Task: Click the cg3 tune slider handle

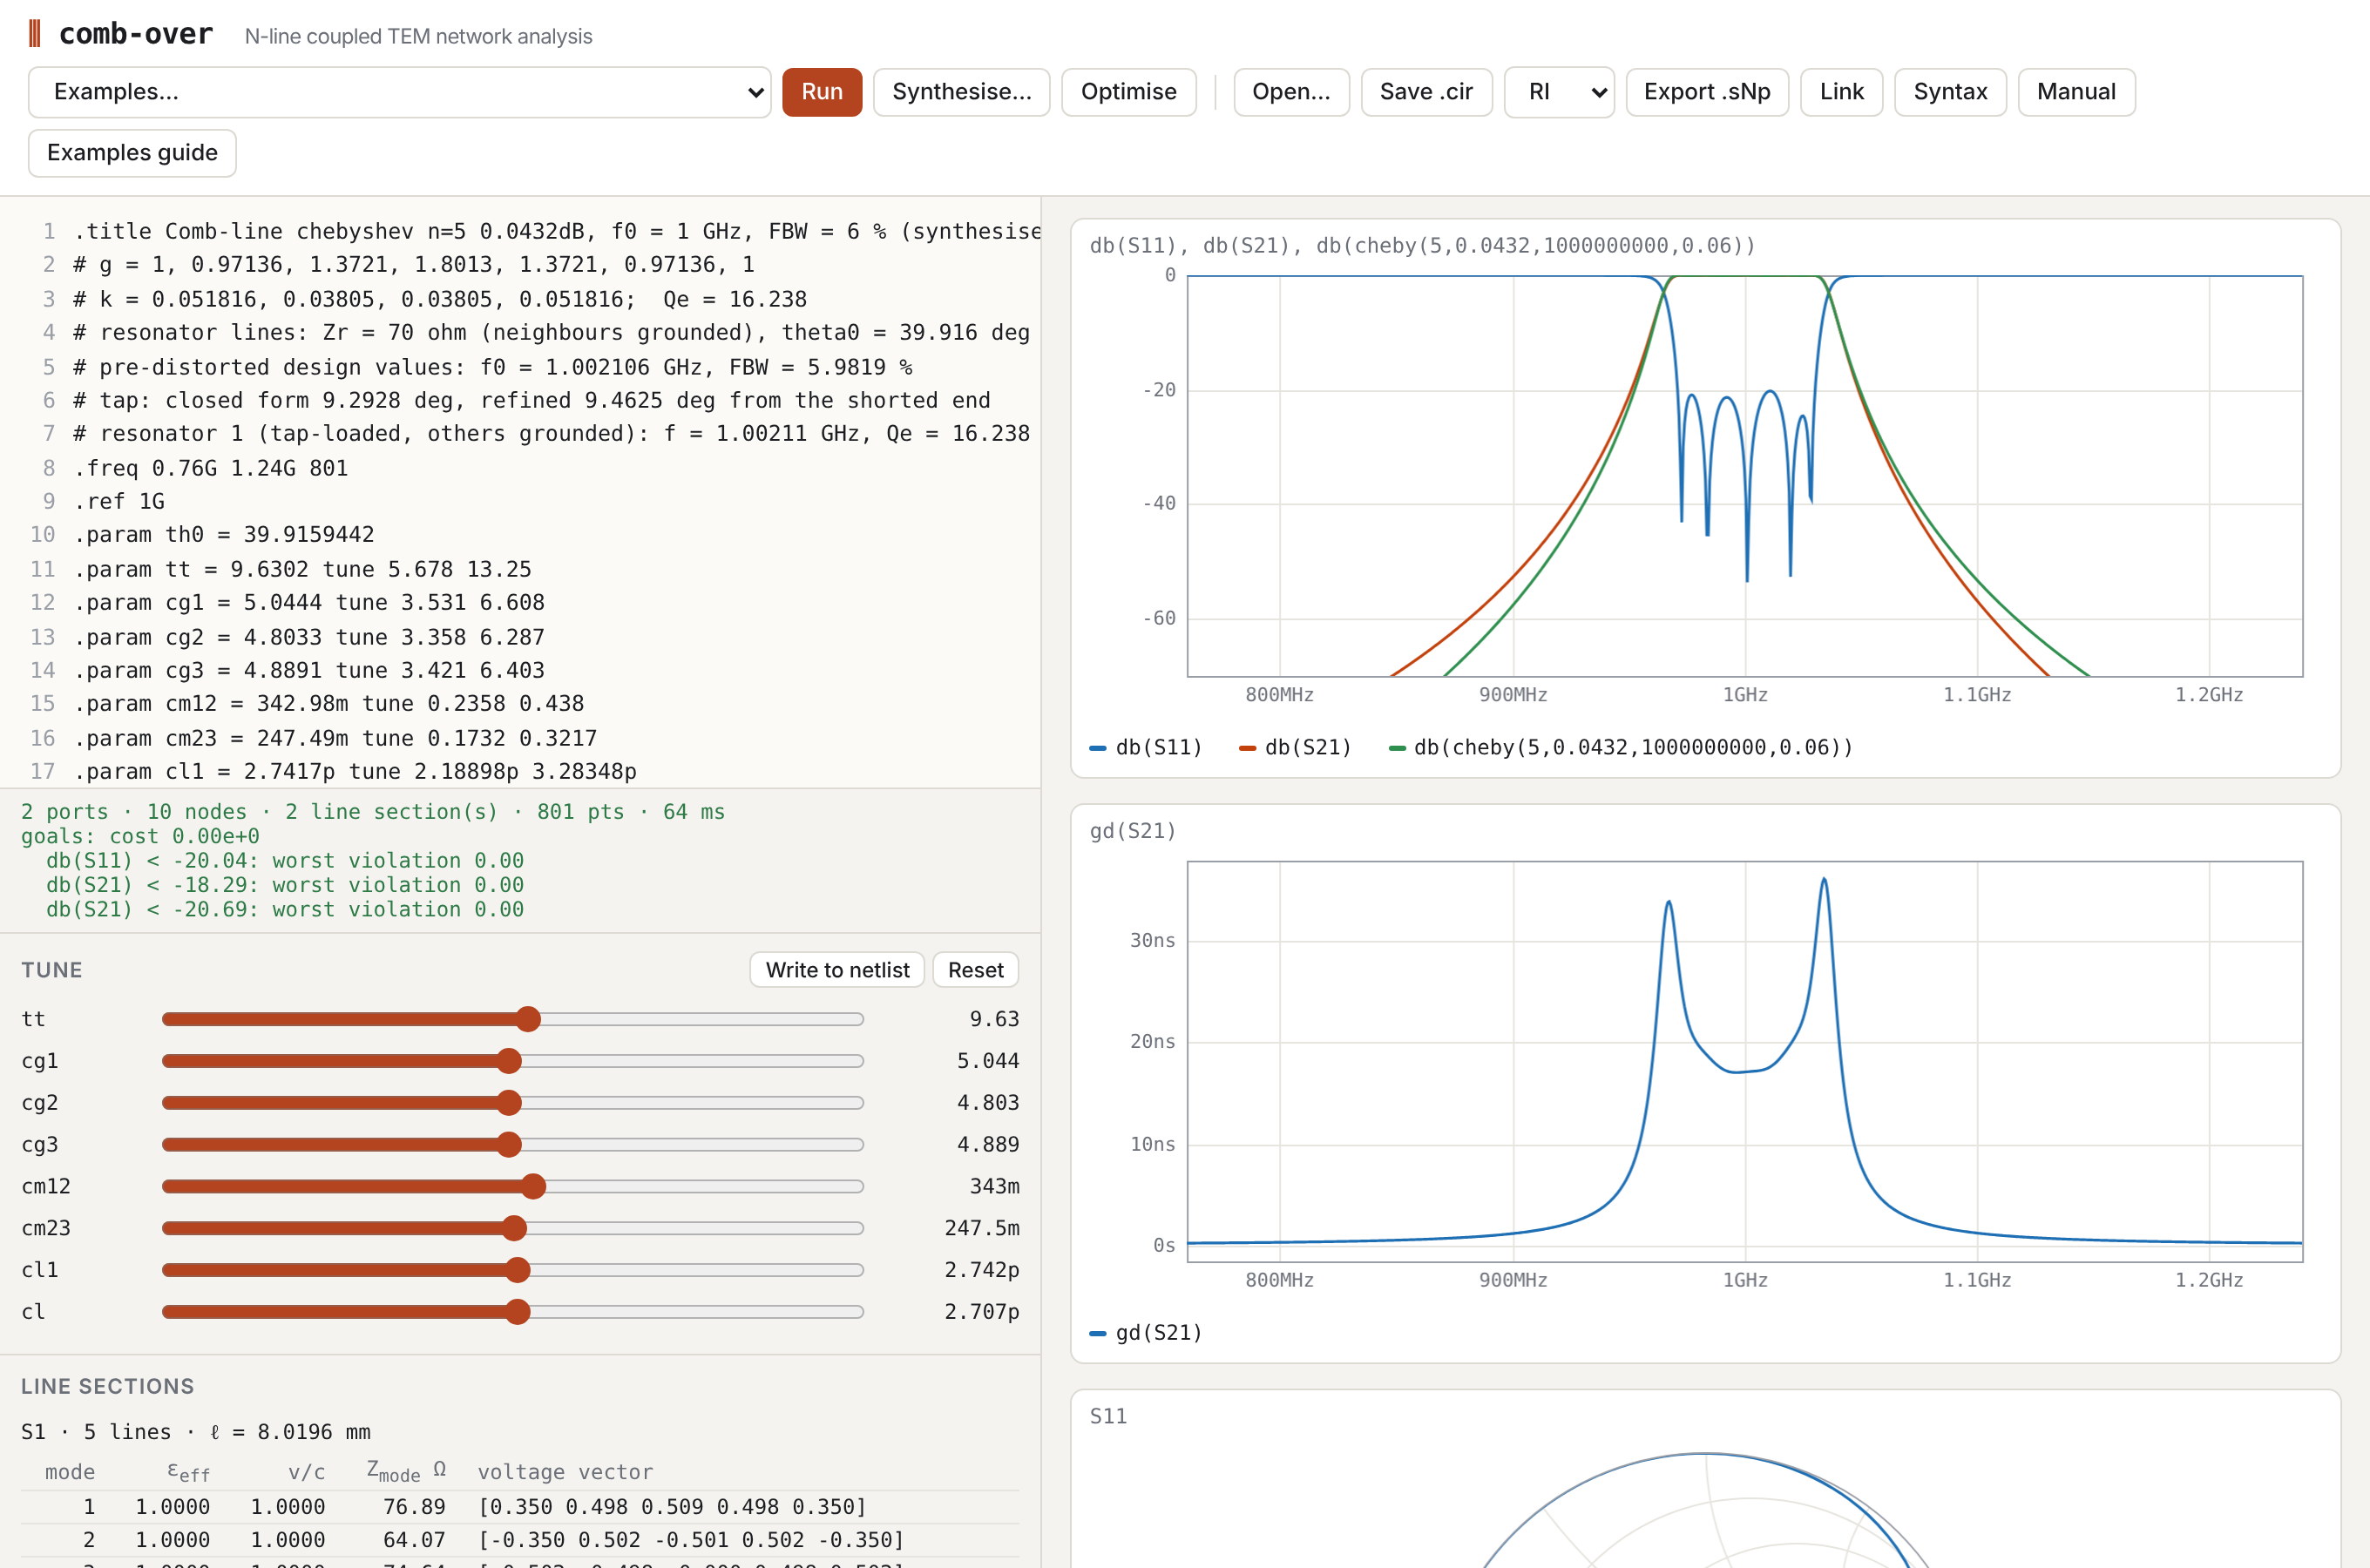Action: (509, 1144)
